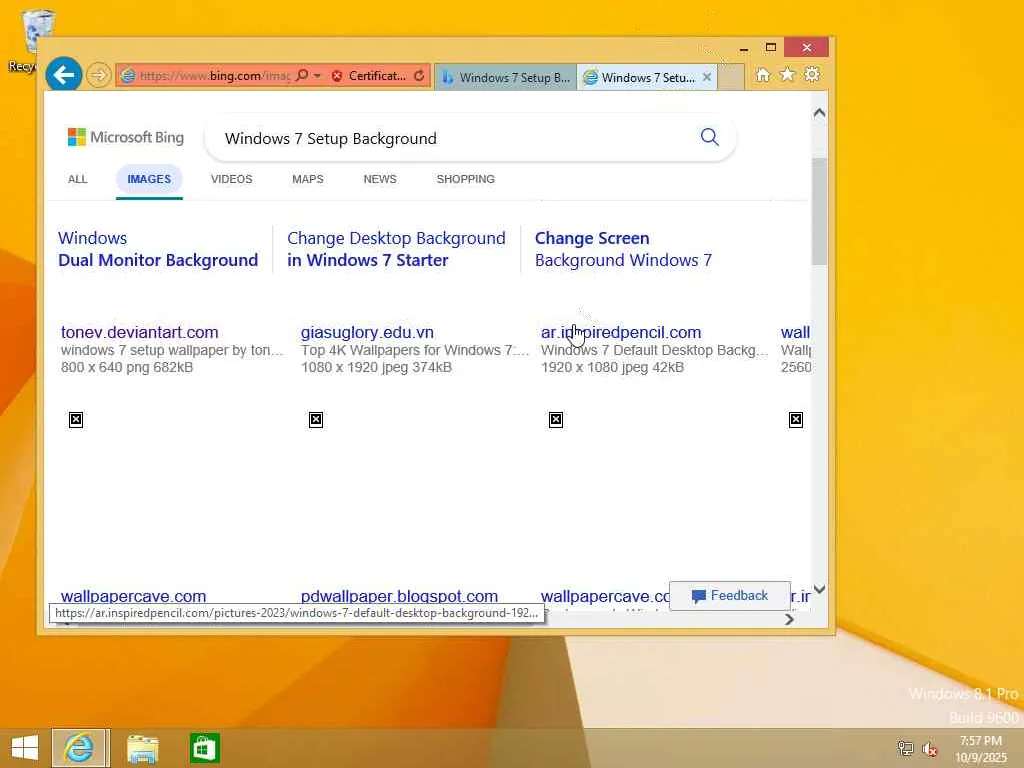This screenshot has width=1024, height=768.
Task: Click vertical scrollbar down arrow
Action: click(820, 589)
